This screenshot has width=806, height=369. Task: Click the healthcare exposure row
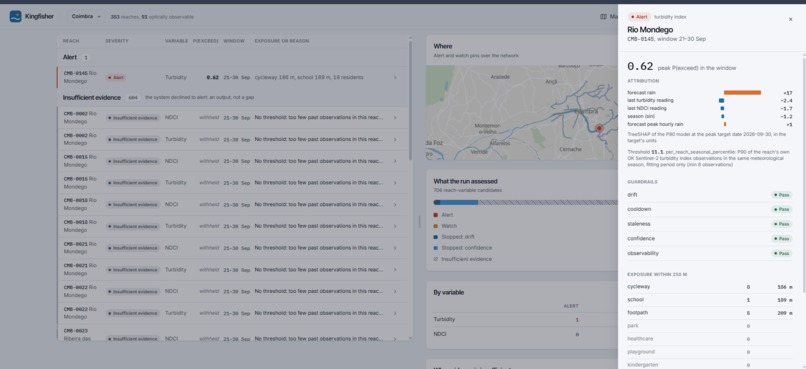[709, 339]
